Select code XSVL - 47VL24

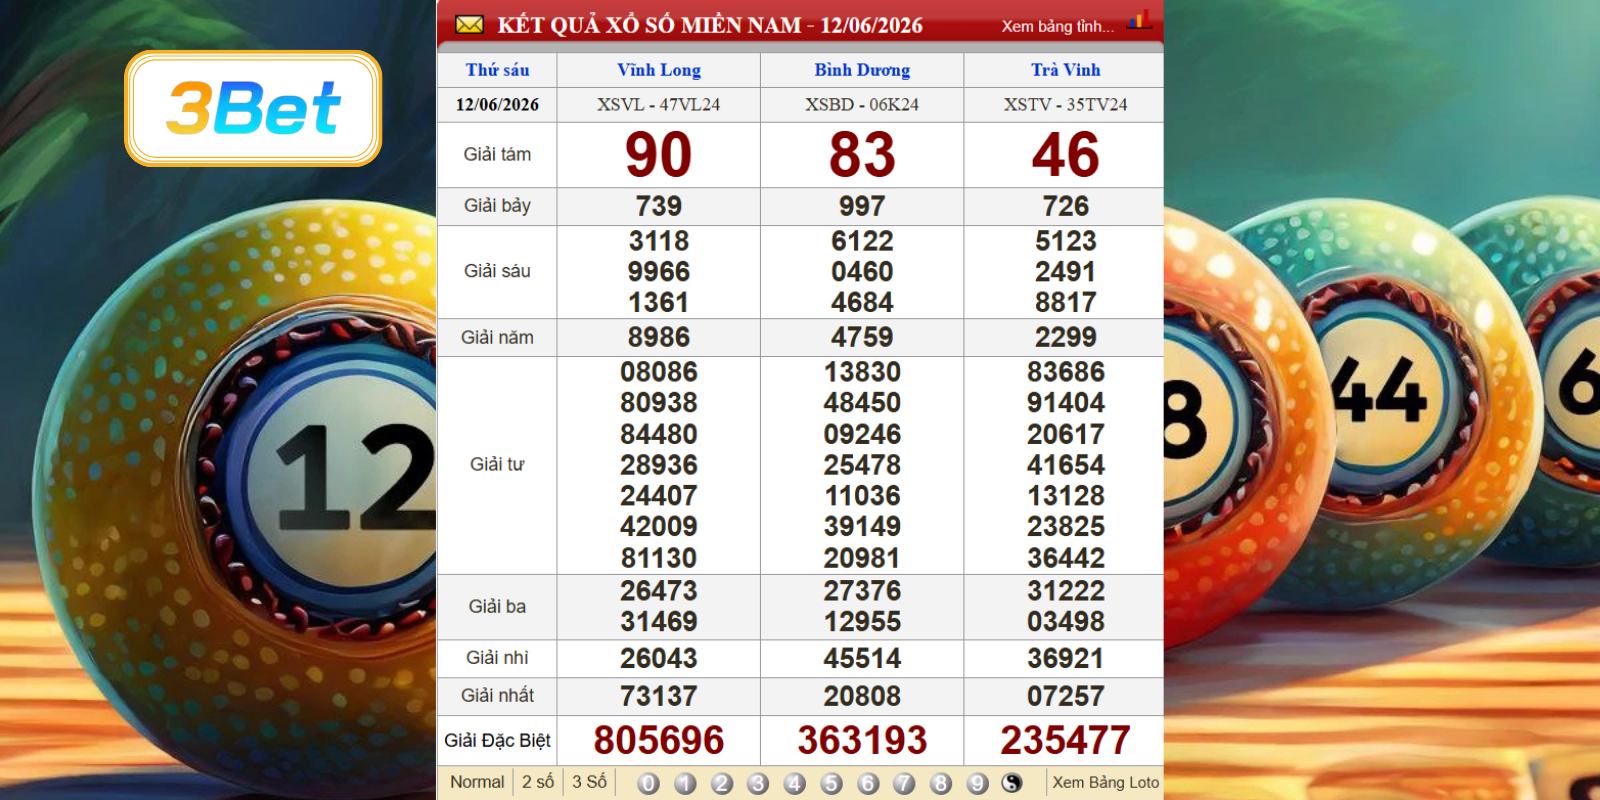(659, 105)
